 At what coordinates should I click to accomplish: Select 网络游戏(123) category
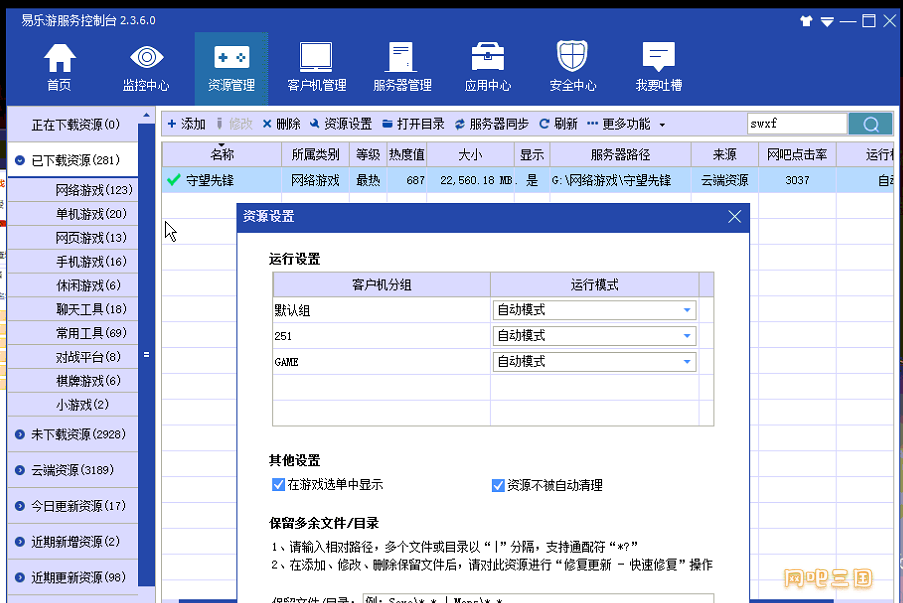tap(73, 190)
